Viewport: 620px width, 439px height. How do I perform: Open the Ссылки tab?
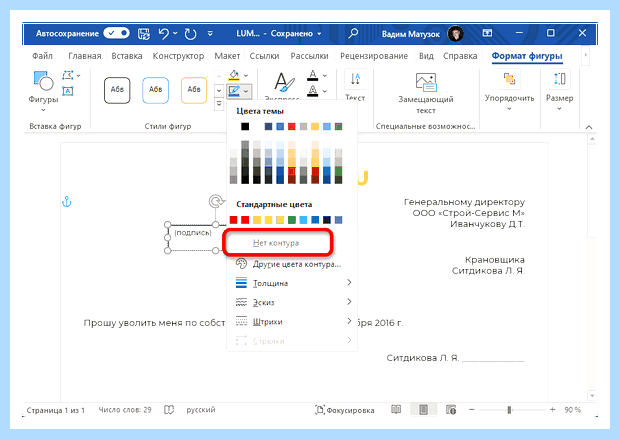pyautogui.click(x=264, y=56)
